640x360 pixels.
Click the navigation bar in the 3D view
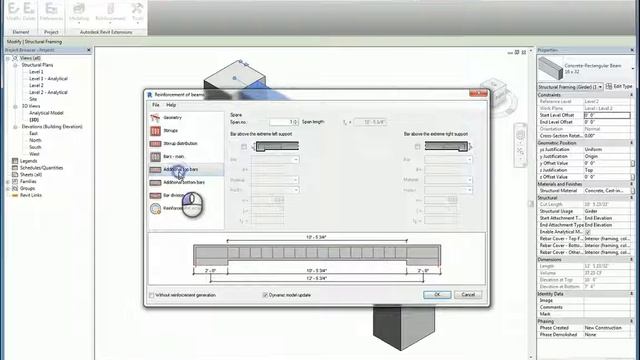(x=520, y=145)
